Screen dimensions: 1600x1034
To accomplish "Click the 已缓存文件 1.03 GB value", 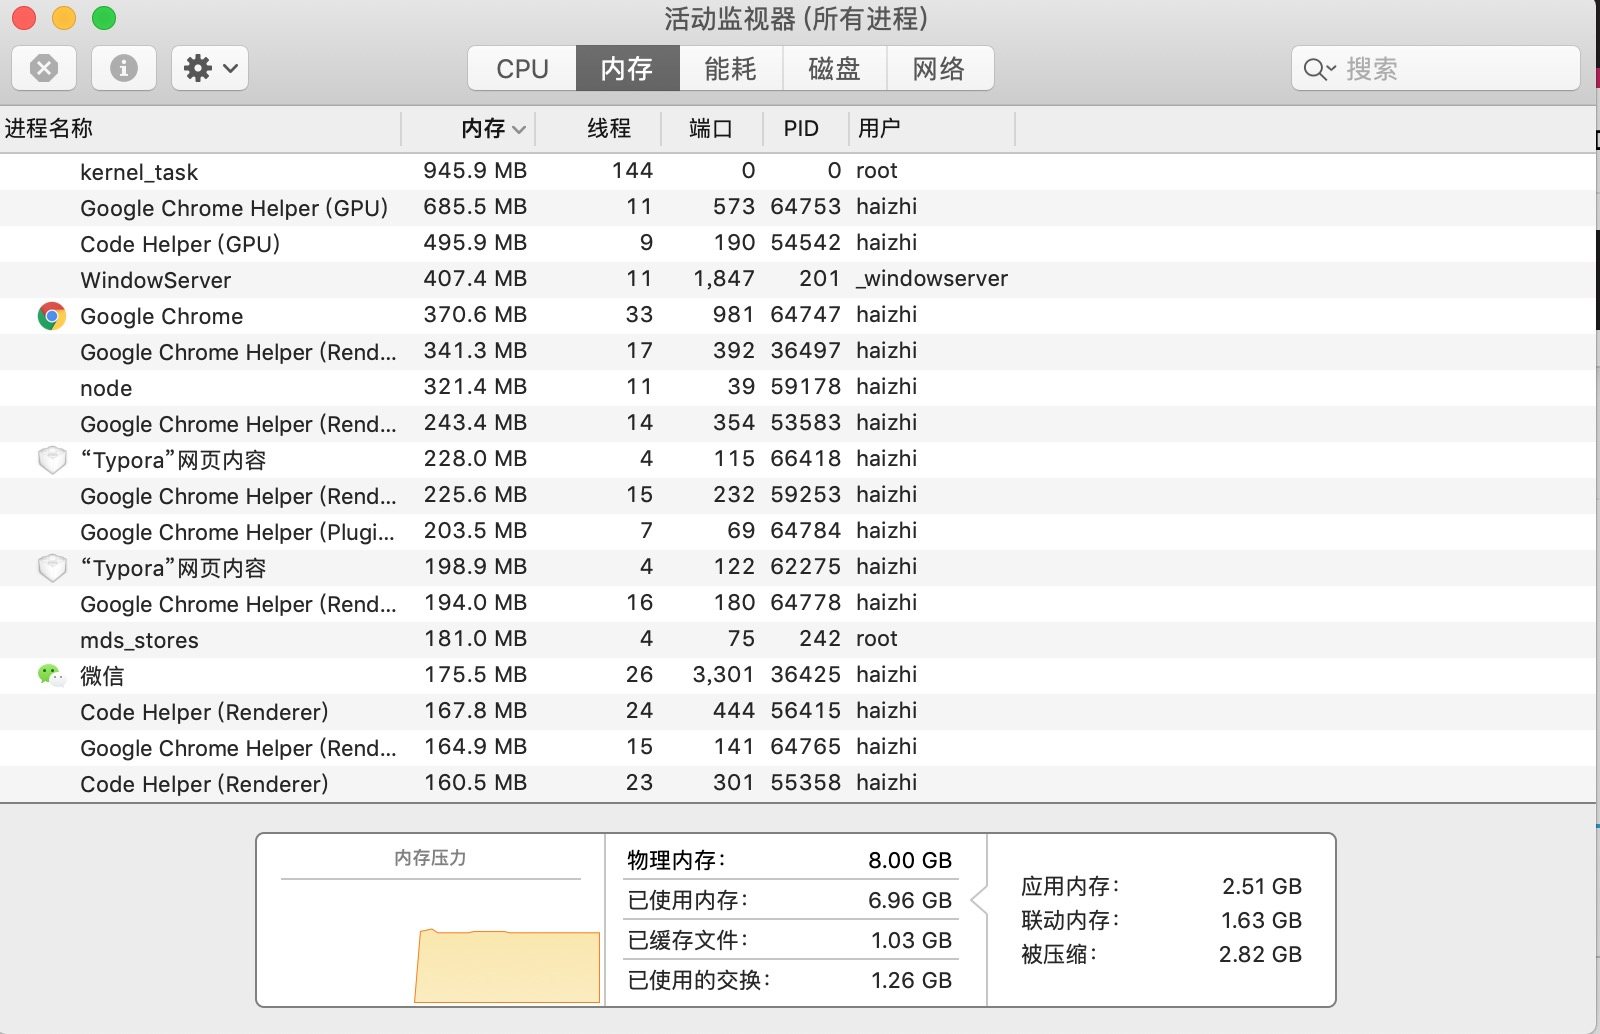I will (x=911, y=941).
